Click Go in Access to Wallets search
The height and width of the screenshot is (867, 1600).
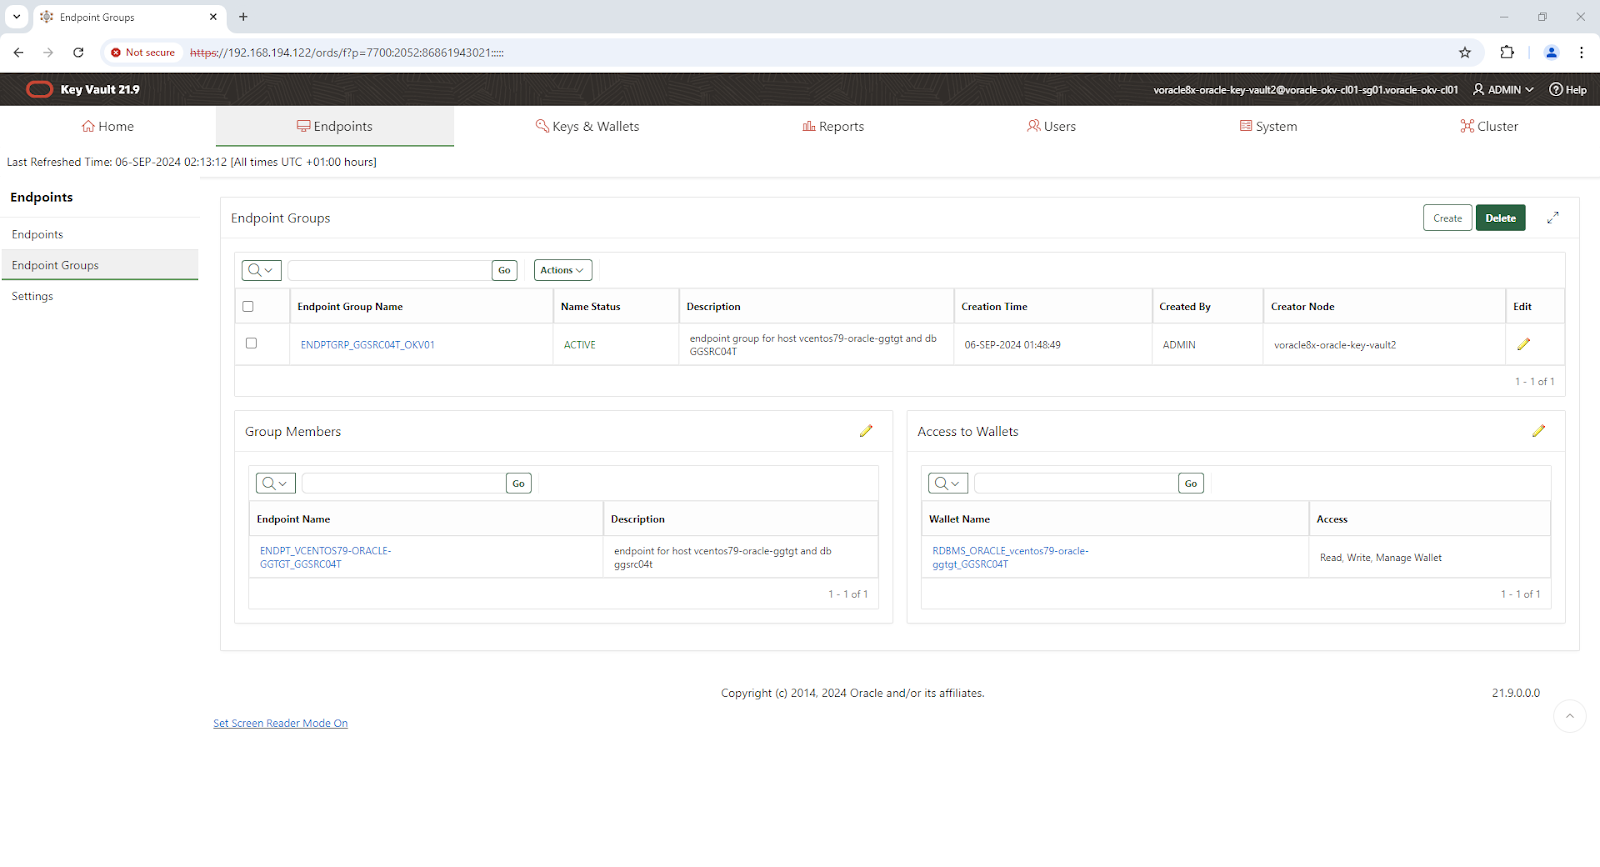click(1190, 483)
